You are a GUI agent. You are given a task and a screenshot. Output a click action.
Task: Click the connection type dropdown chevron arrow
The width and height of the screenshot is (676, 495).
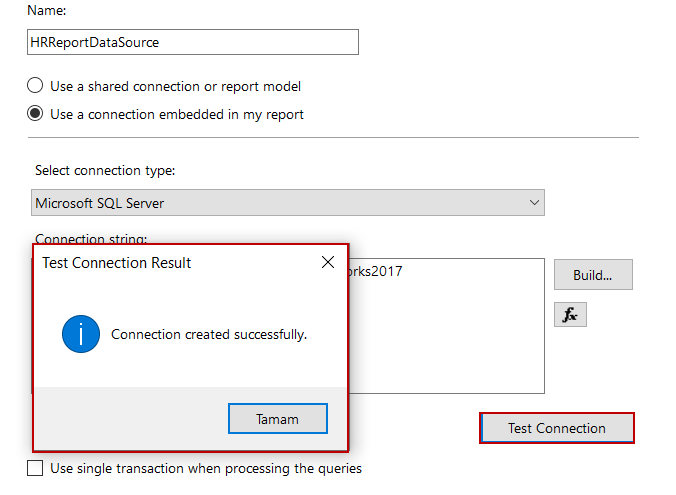[x=532, y=203]
